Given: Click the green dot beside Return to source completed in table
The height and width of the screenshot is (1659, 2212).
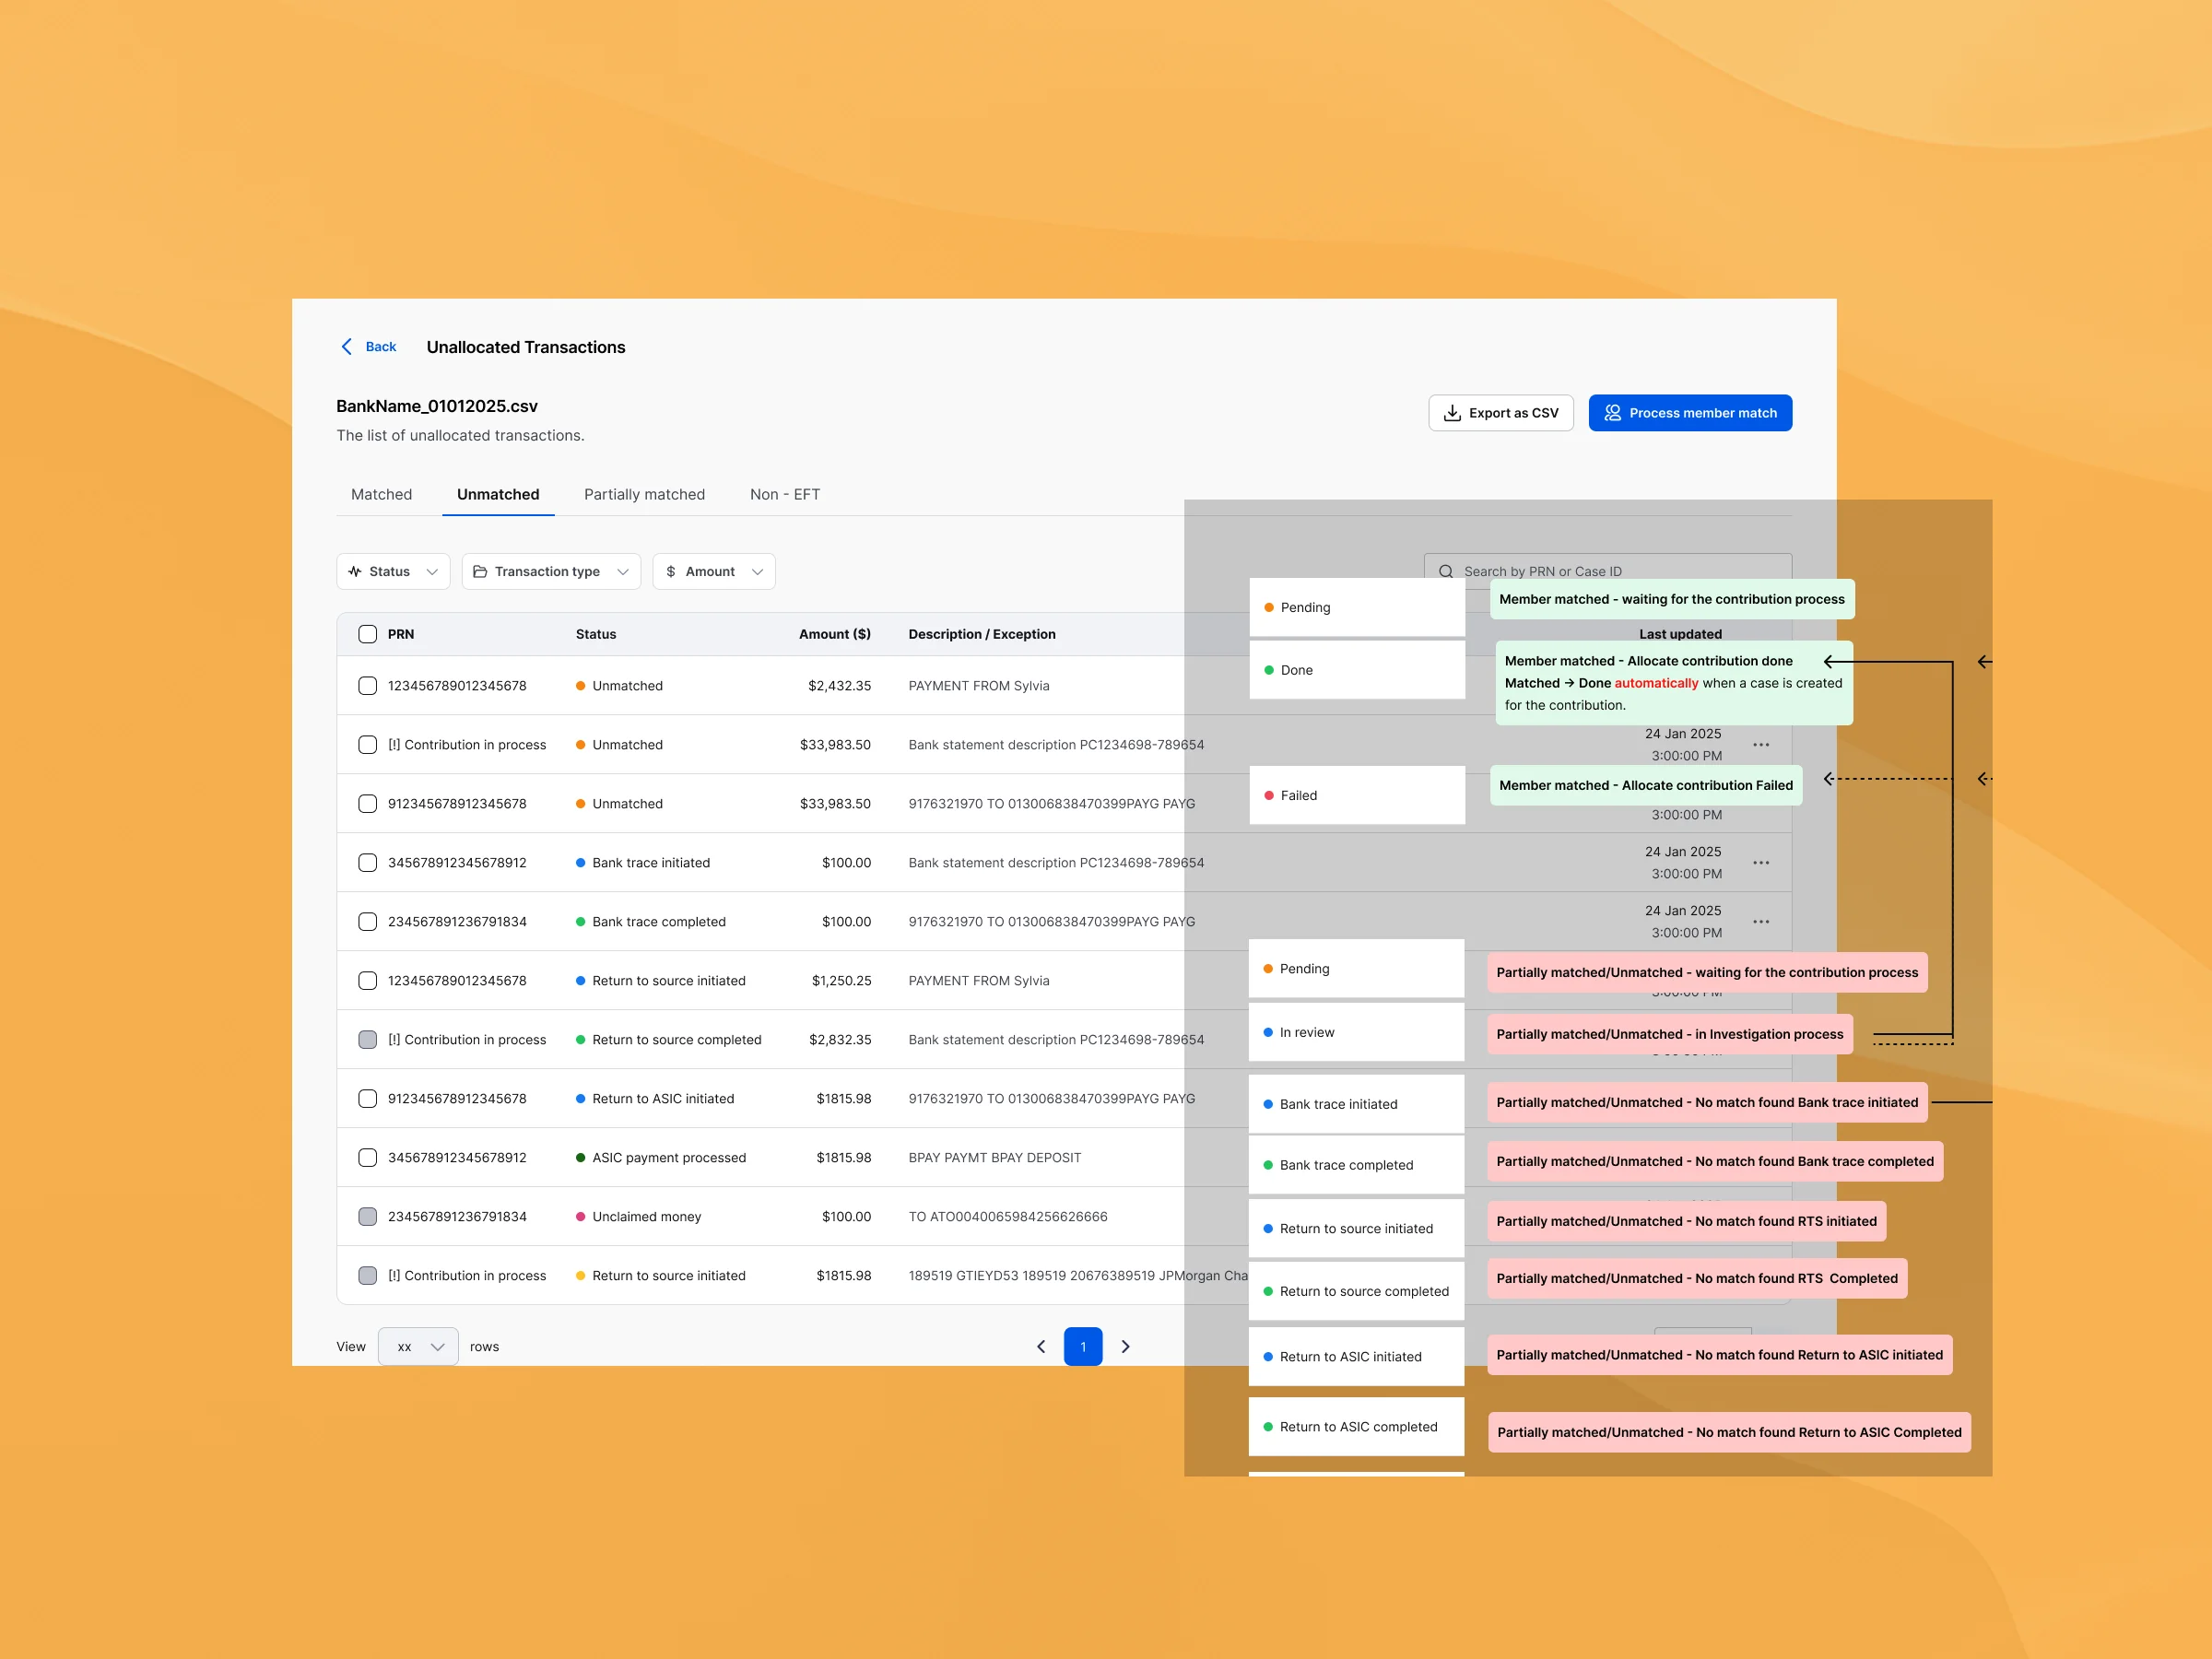Looking at the screenshot, I should pos(580,1040).
